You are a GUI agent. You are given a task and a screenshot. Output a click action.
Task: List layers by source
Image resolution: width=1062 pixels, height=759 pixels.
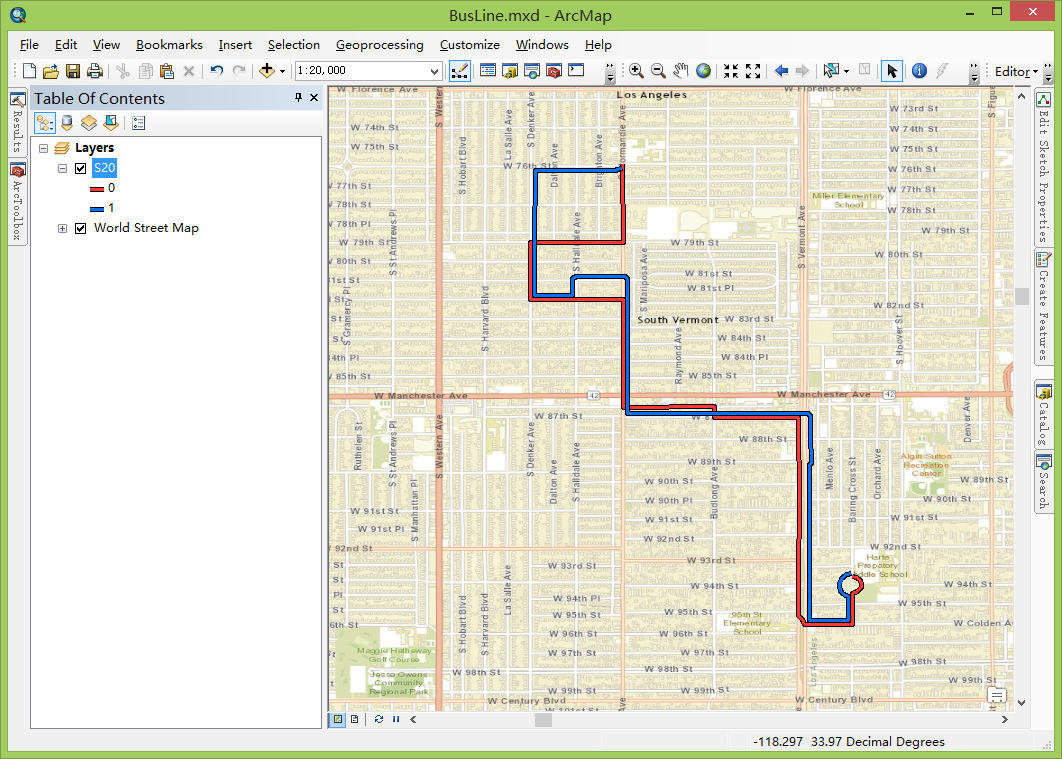click(67, 123)
